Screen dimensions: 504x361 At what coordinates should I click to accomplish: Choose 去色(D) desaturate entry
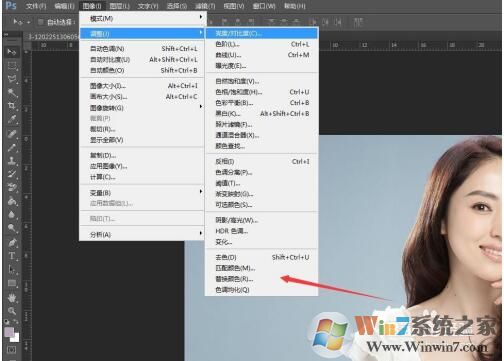pyautogui.click(x=262, y=257)
